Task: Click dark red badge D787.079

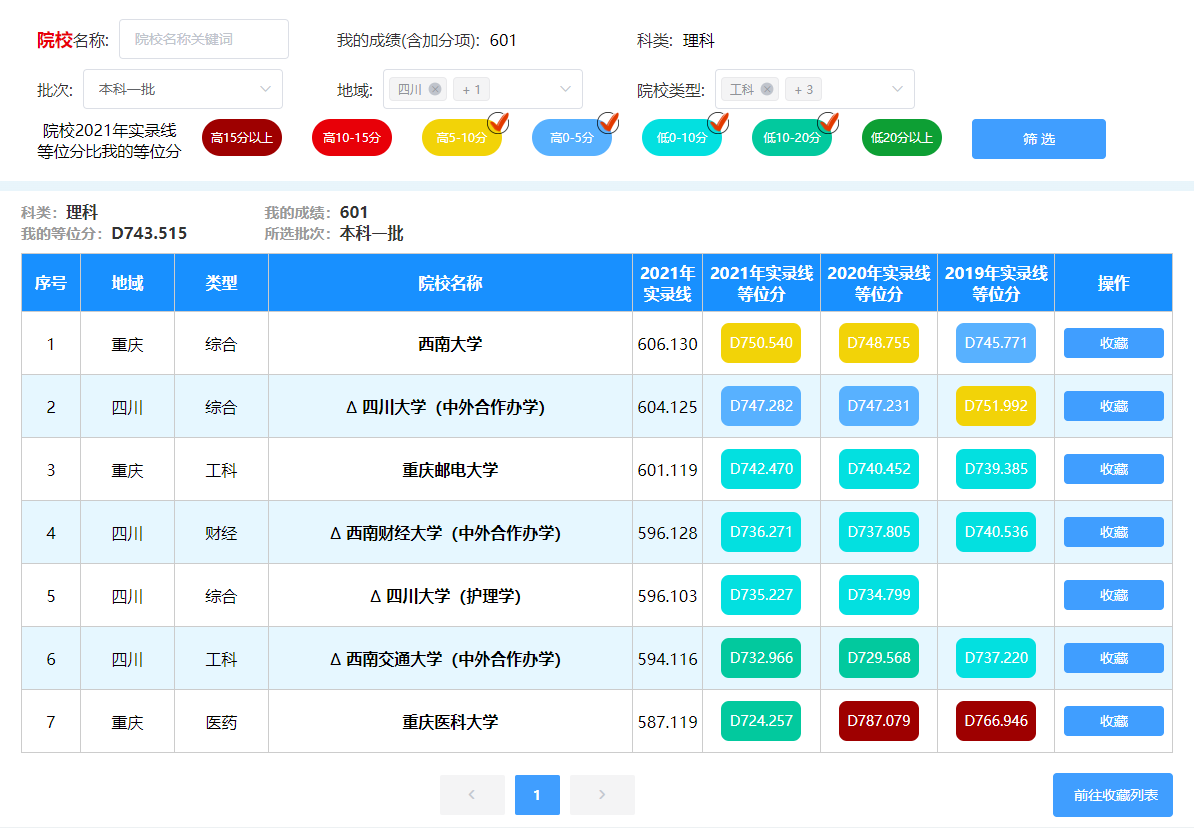Action: point(879,721)
